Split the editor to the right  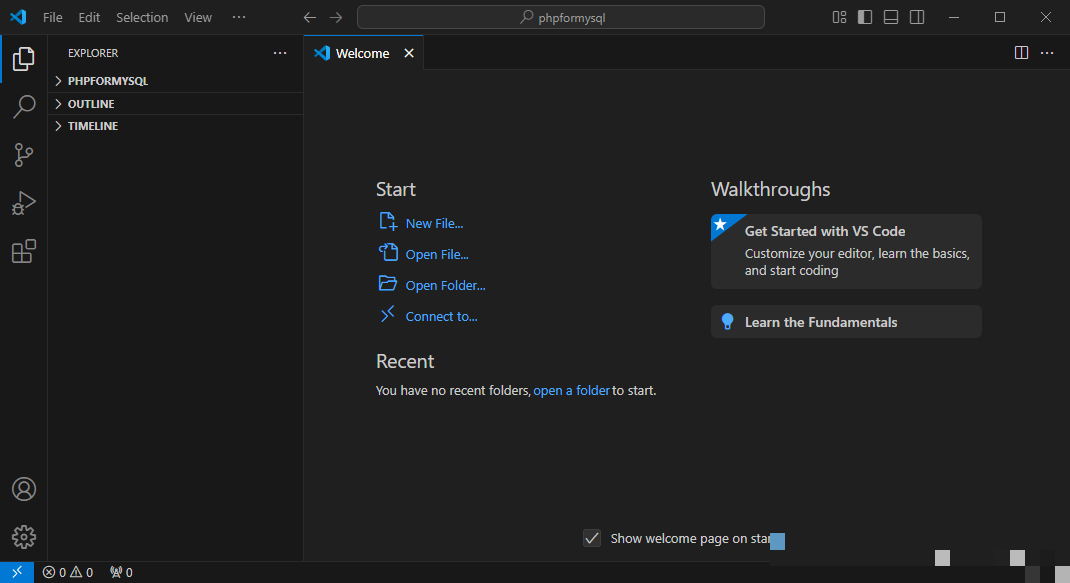(1022, 53)
